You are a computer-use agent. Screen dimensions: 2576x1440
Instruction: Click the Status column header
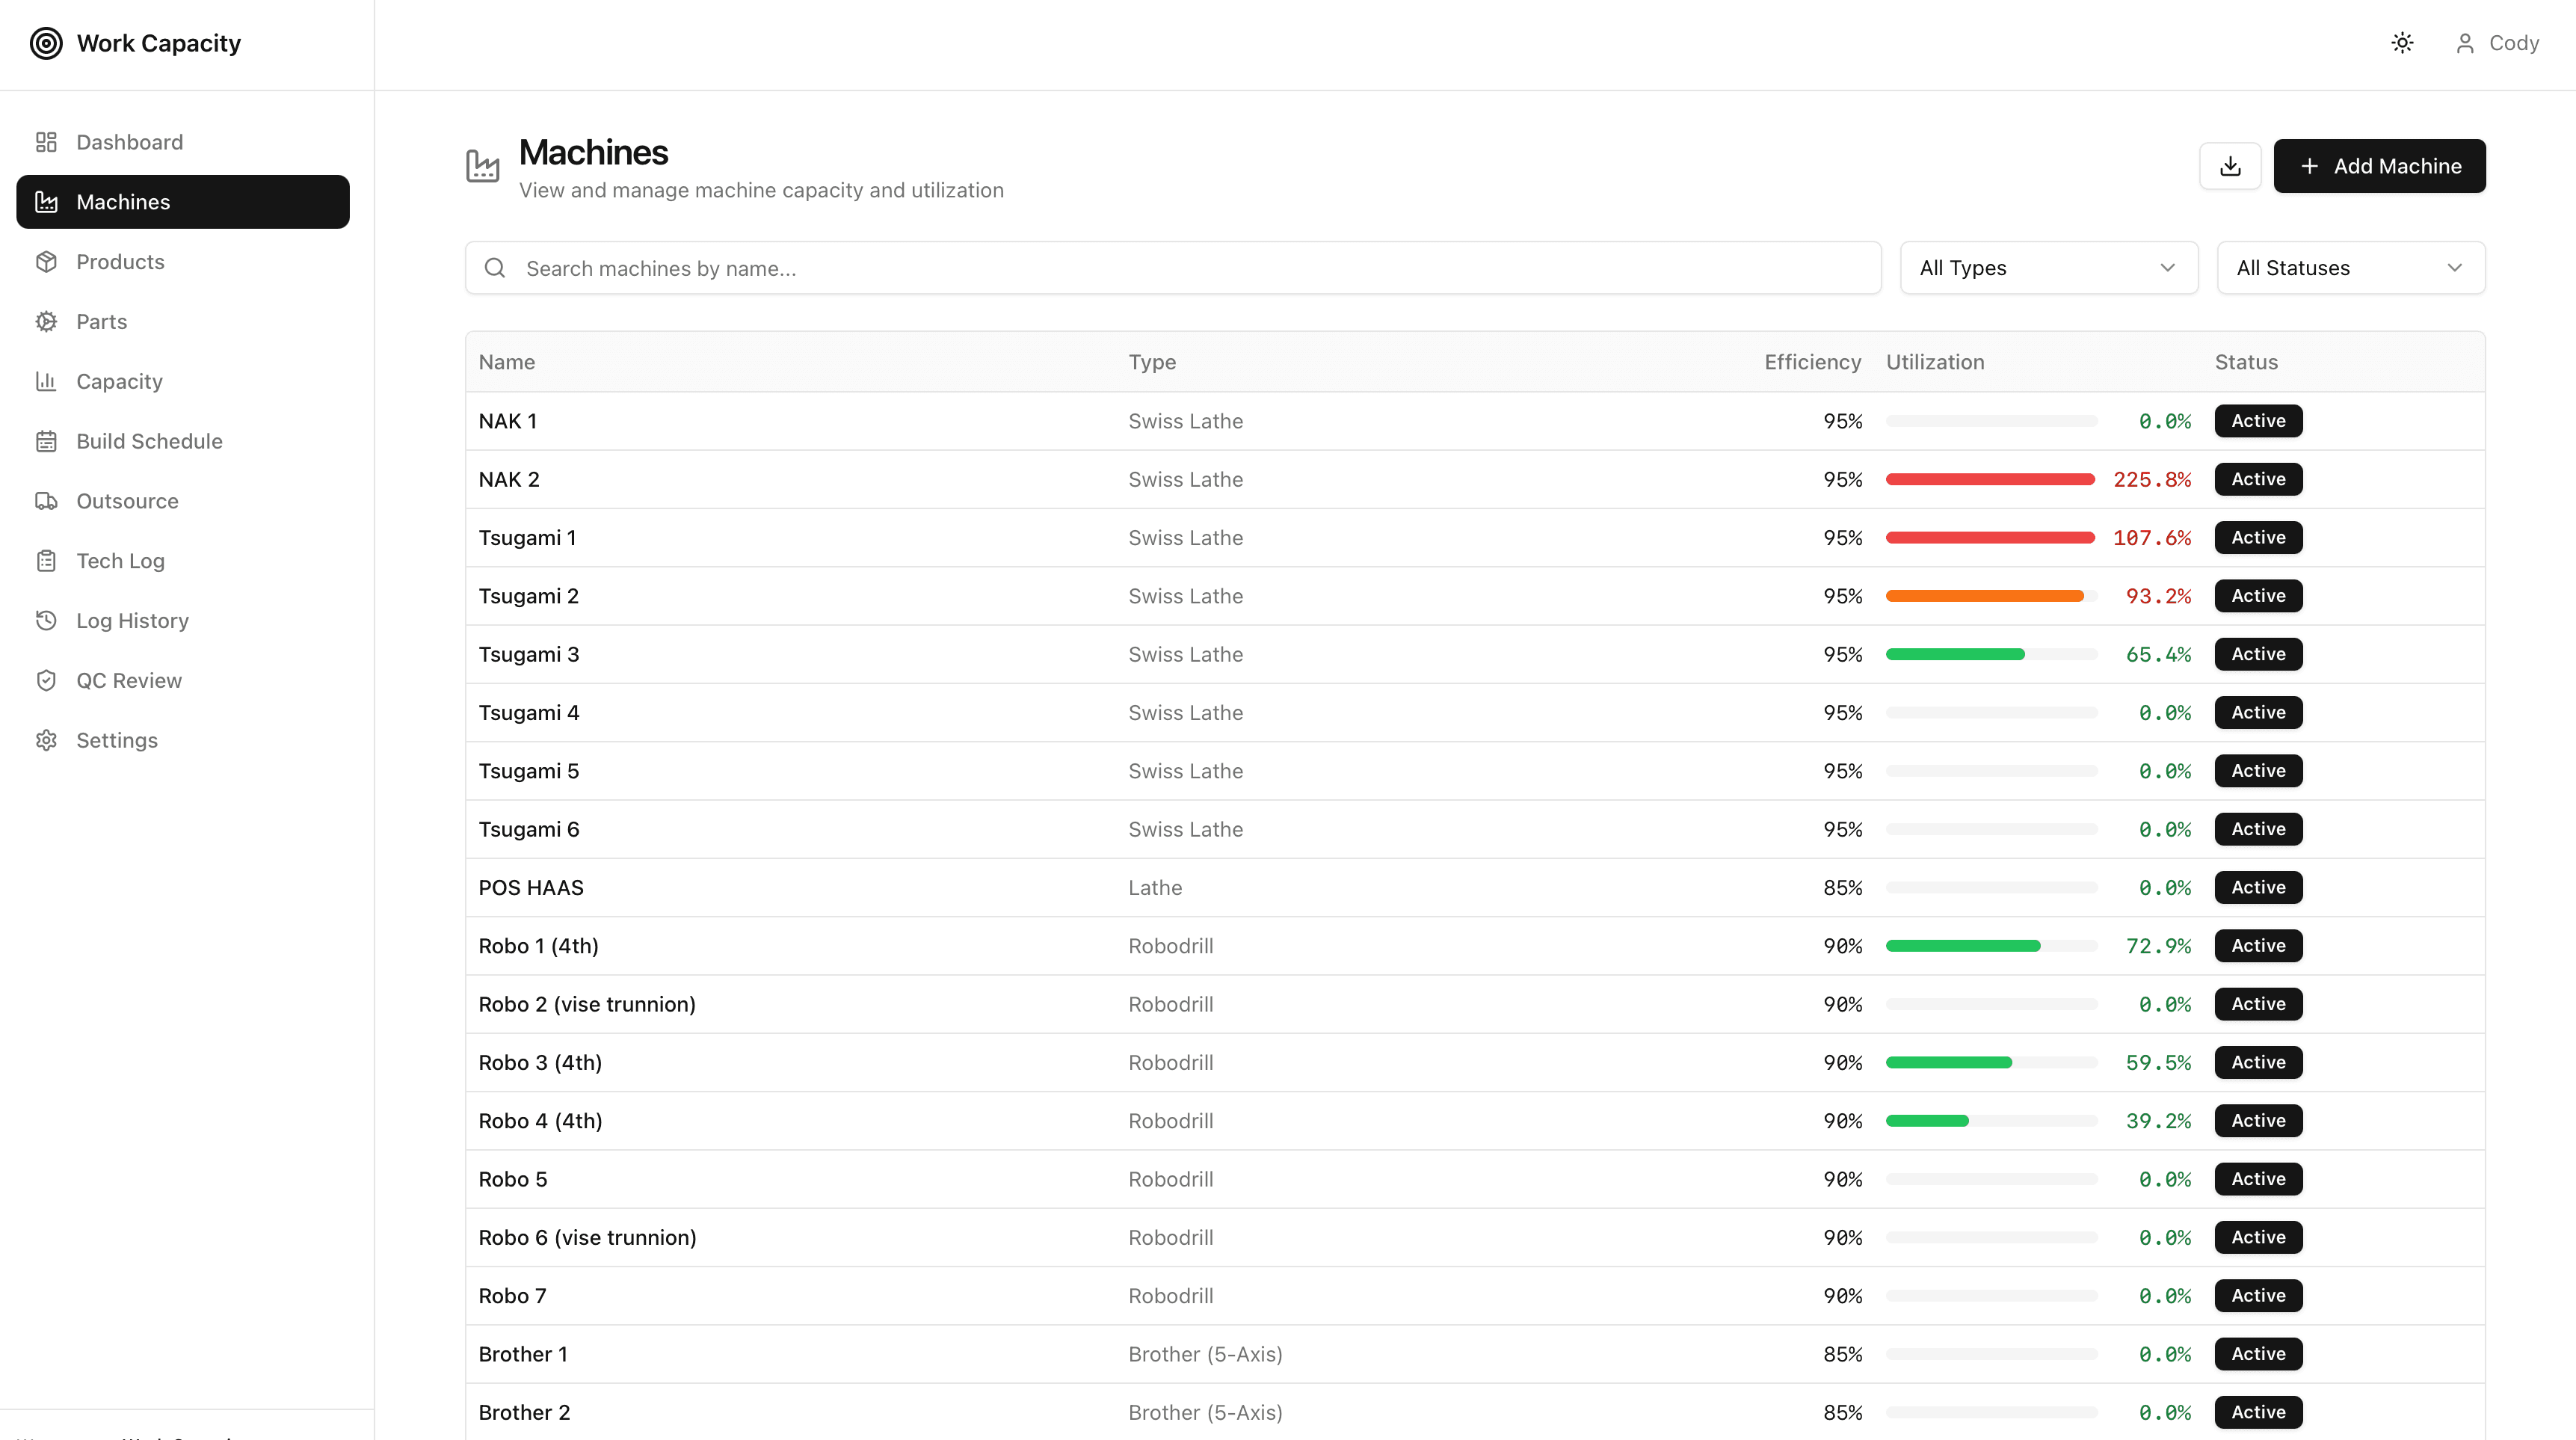point(2246,362)
